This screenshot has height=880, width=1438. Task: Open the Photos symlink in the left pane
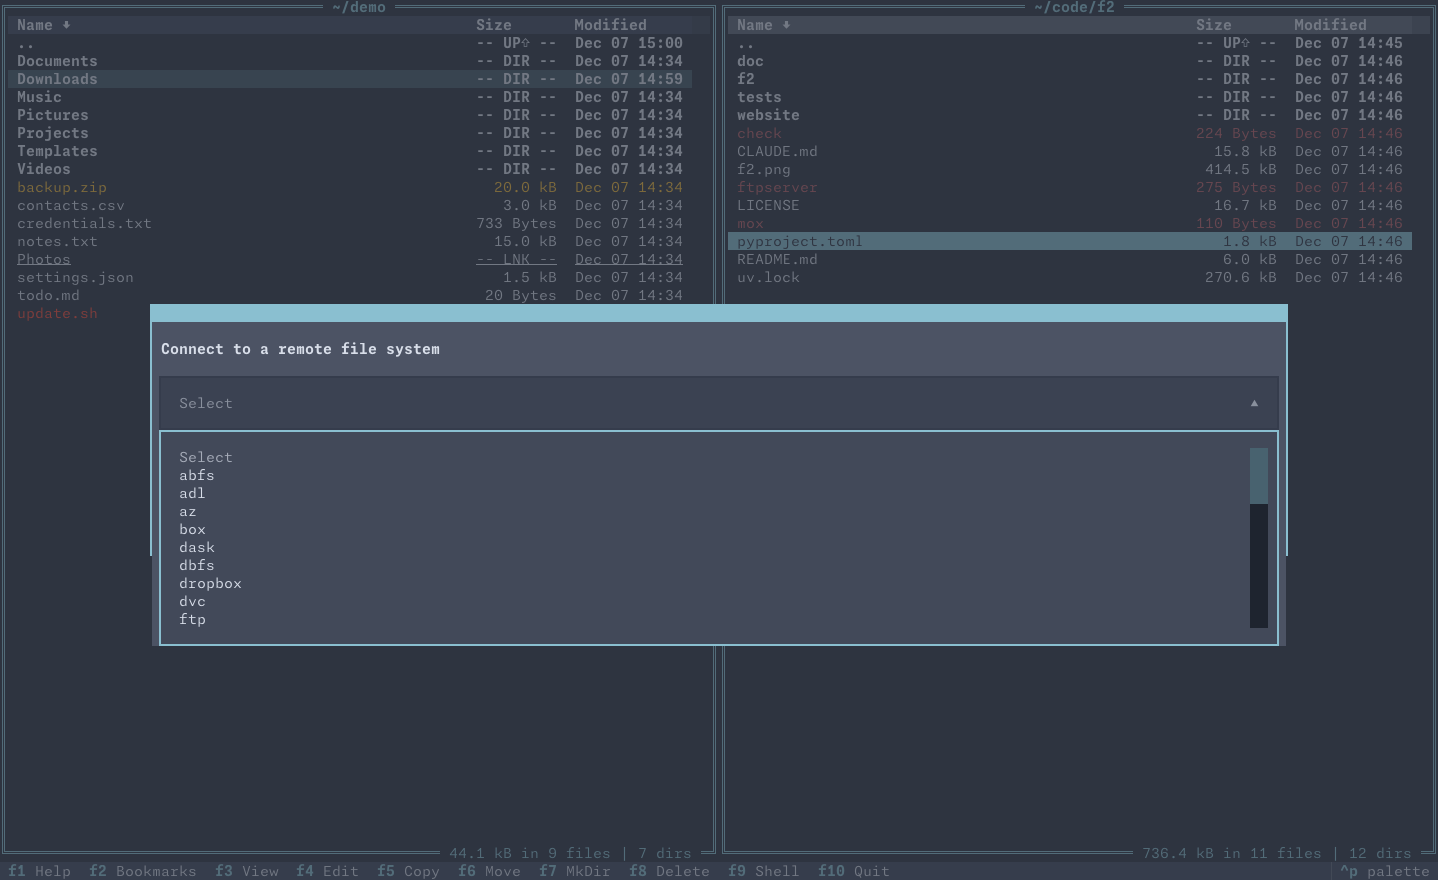click(44, 259)
